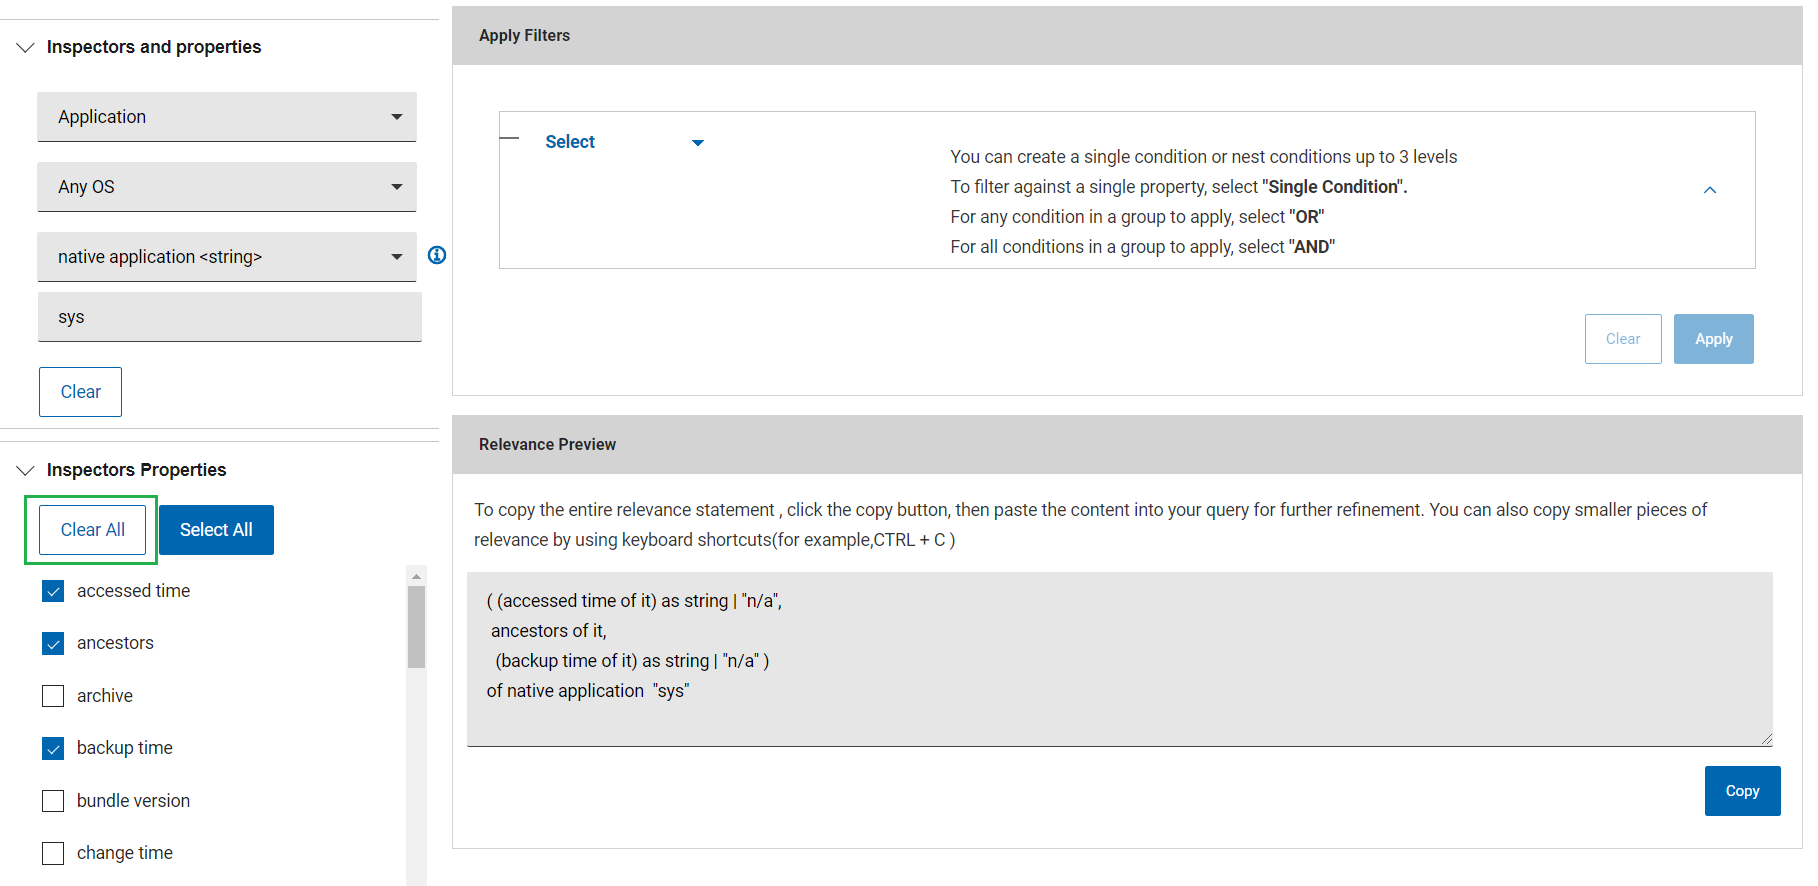Click the sys text input field
This screenshot has height=886, width=1818.
229,317
